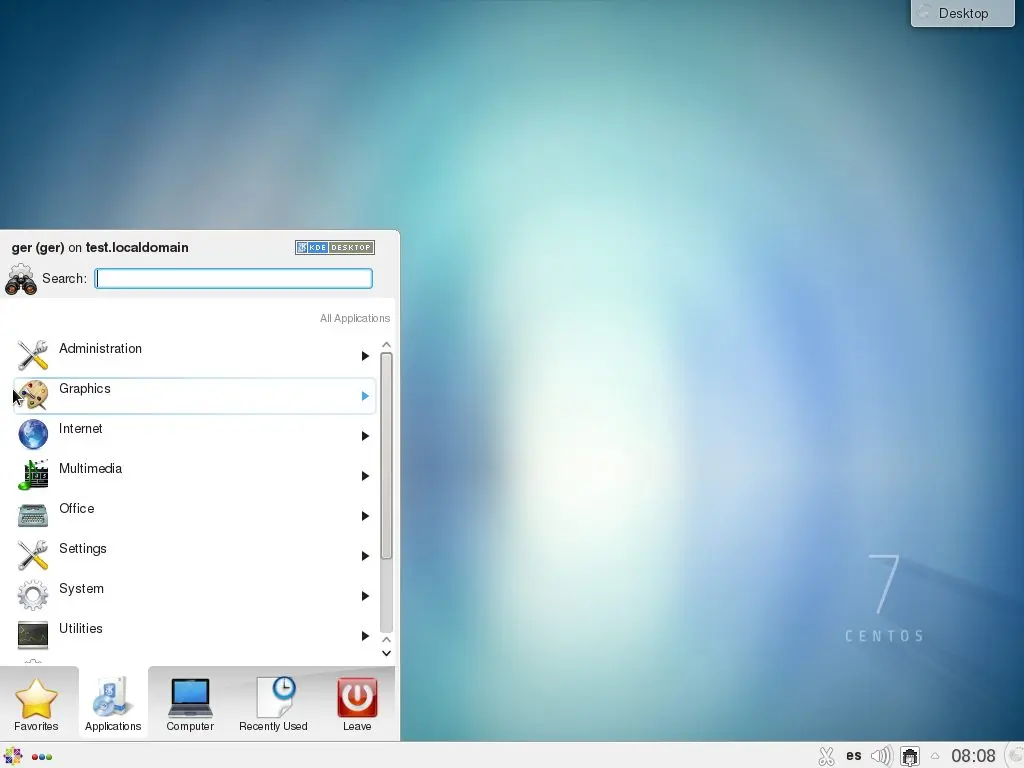Switch to the Favorites tab
Image resolution: width=1024 pixels, height=768 pixels.
[36, 704]
